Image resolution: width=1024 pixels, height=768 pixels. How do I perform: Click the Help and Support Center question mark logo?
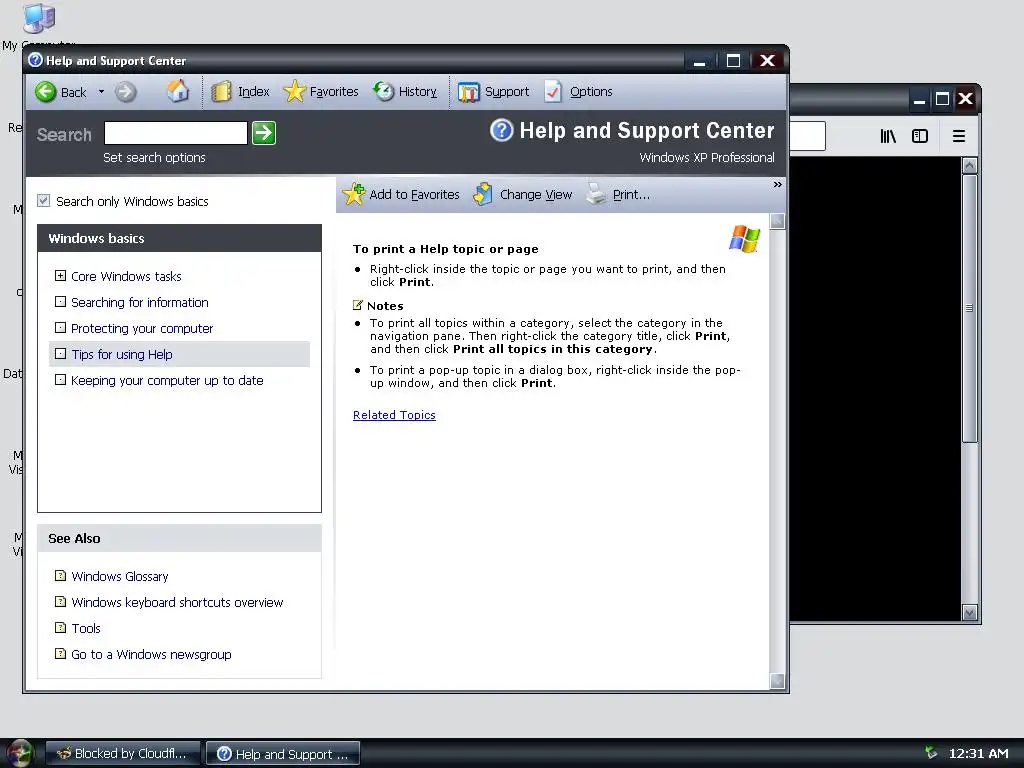click(501, 130)
